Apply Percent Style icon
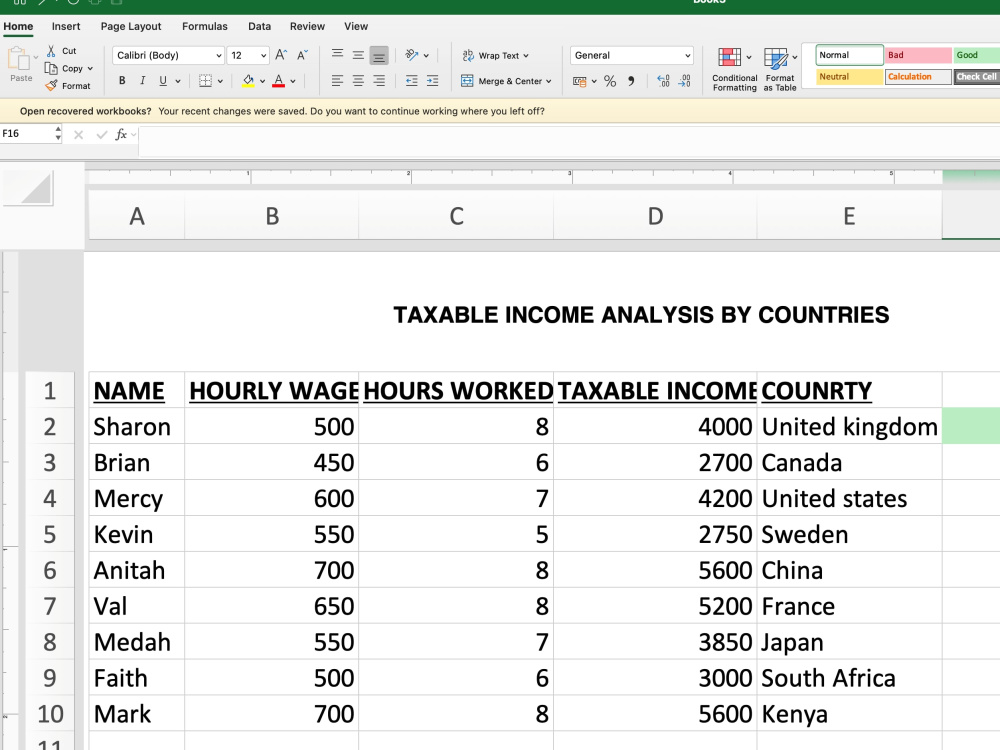 610,81
